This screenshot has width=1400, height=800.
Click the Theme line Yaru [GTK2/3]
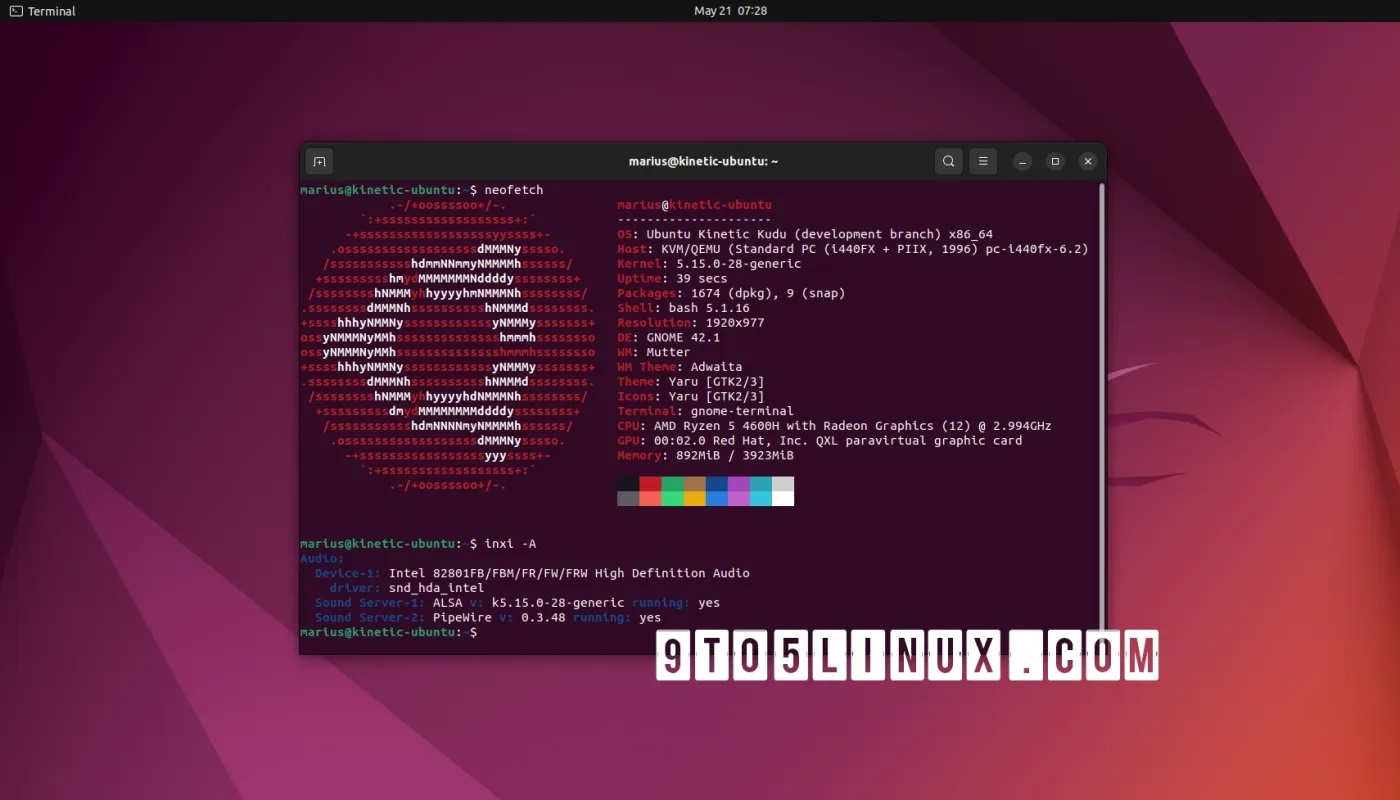tap(690, 382)
